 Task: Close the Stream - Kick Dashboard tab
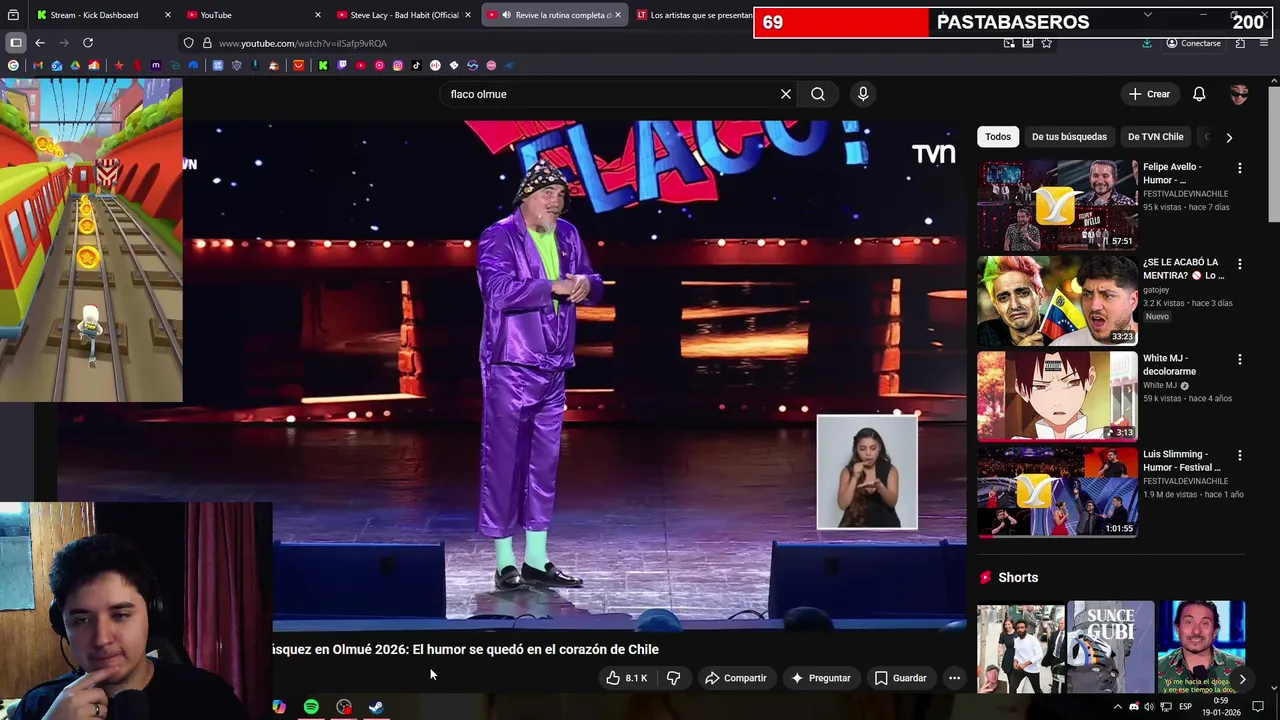pos(167,15)
